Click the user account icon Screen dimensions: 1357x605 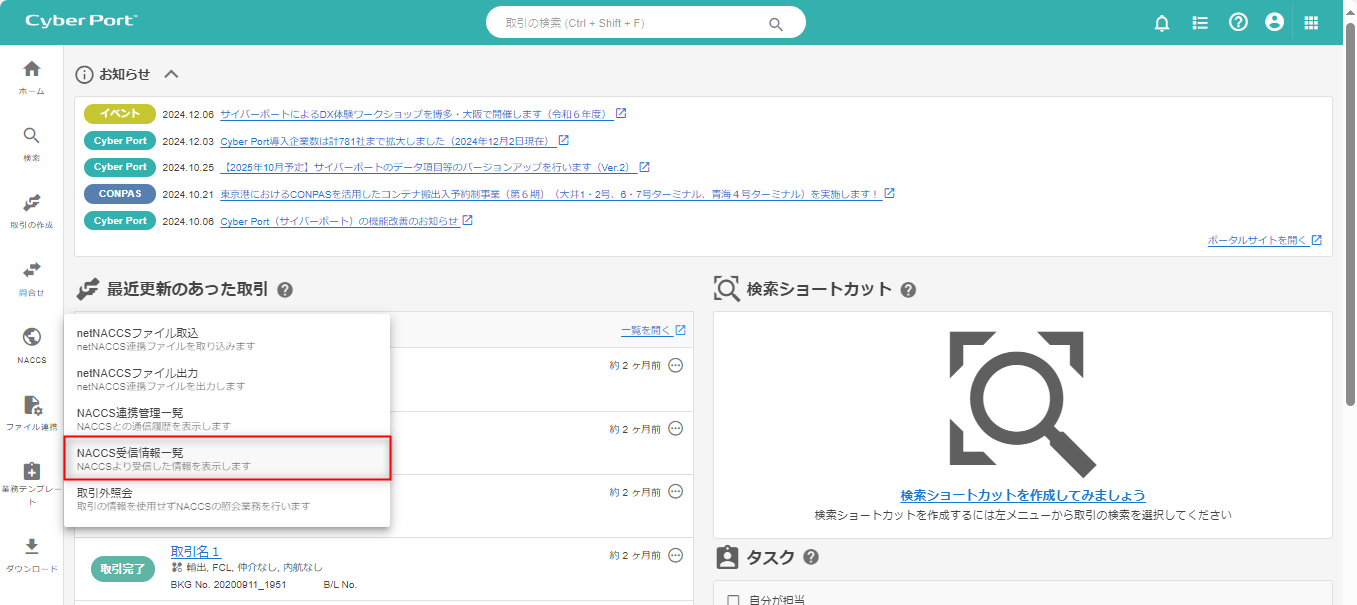tap(1273, 22)
